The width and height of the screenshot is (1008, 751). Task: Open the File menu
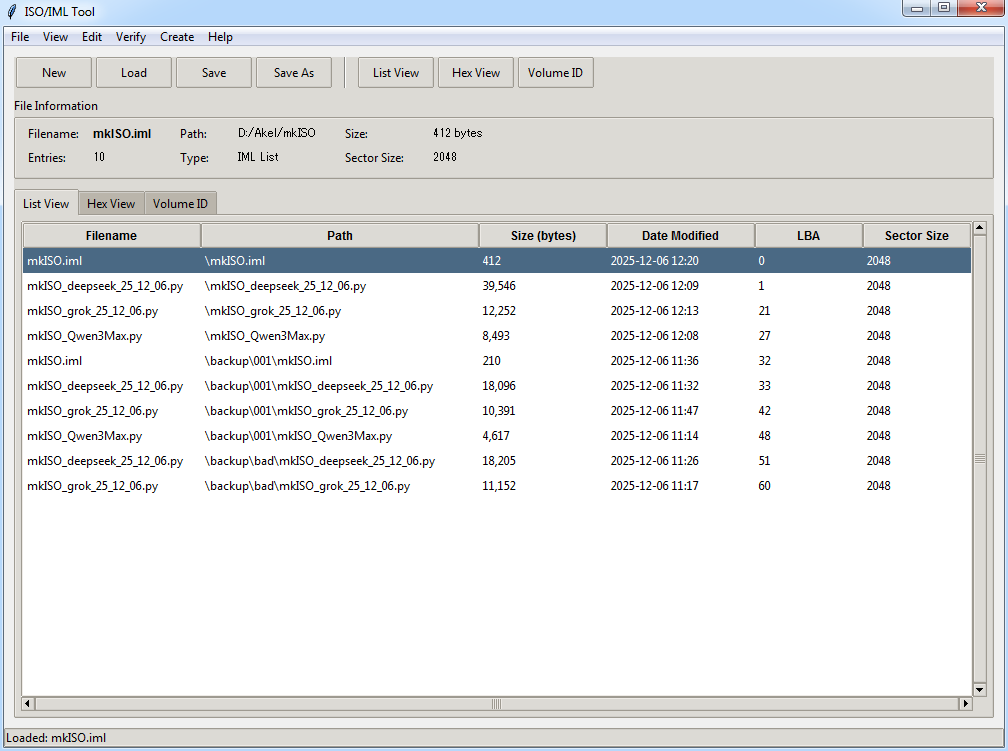pos(20,37)
